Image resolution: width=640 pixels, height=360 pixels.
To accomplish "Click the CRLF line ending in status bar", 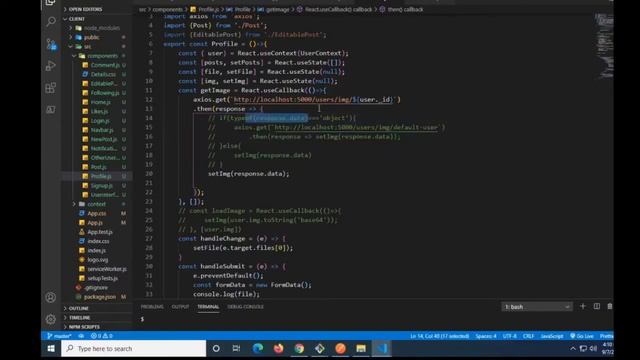I will pos(528,336).
